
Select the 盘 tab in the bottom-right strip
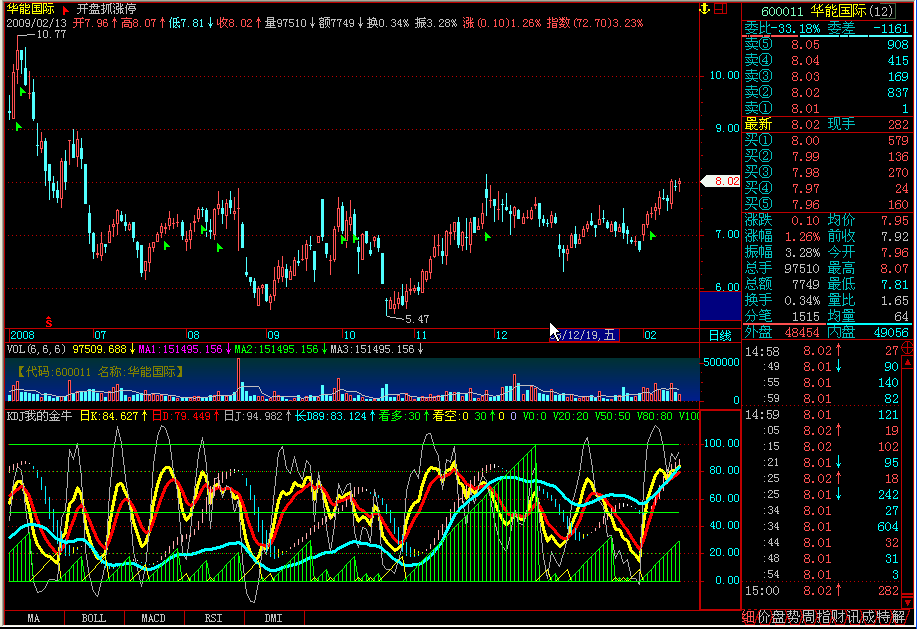778,617
